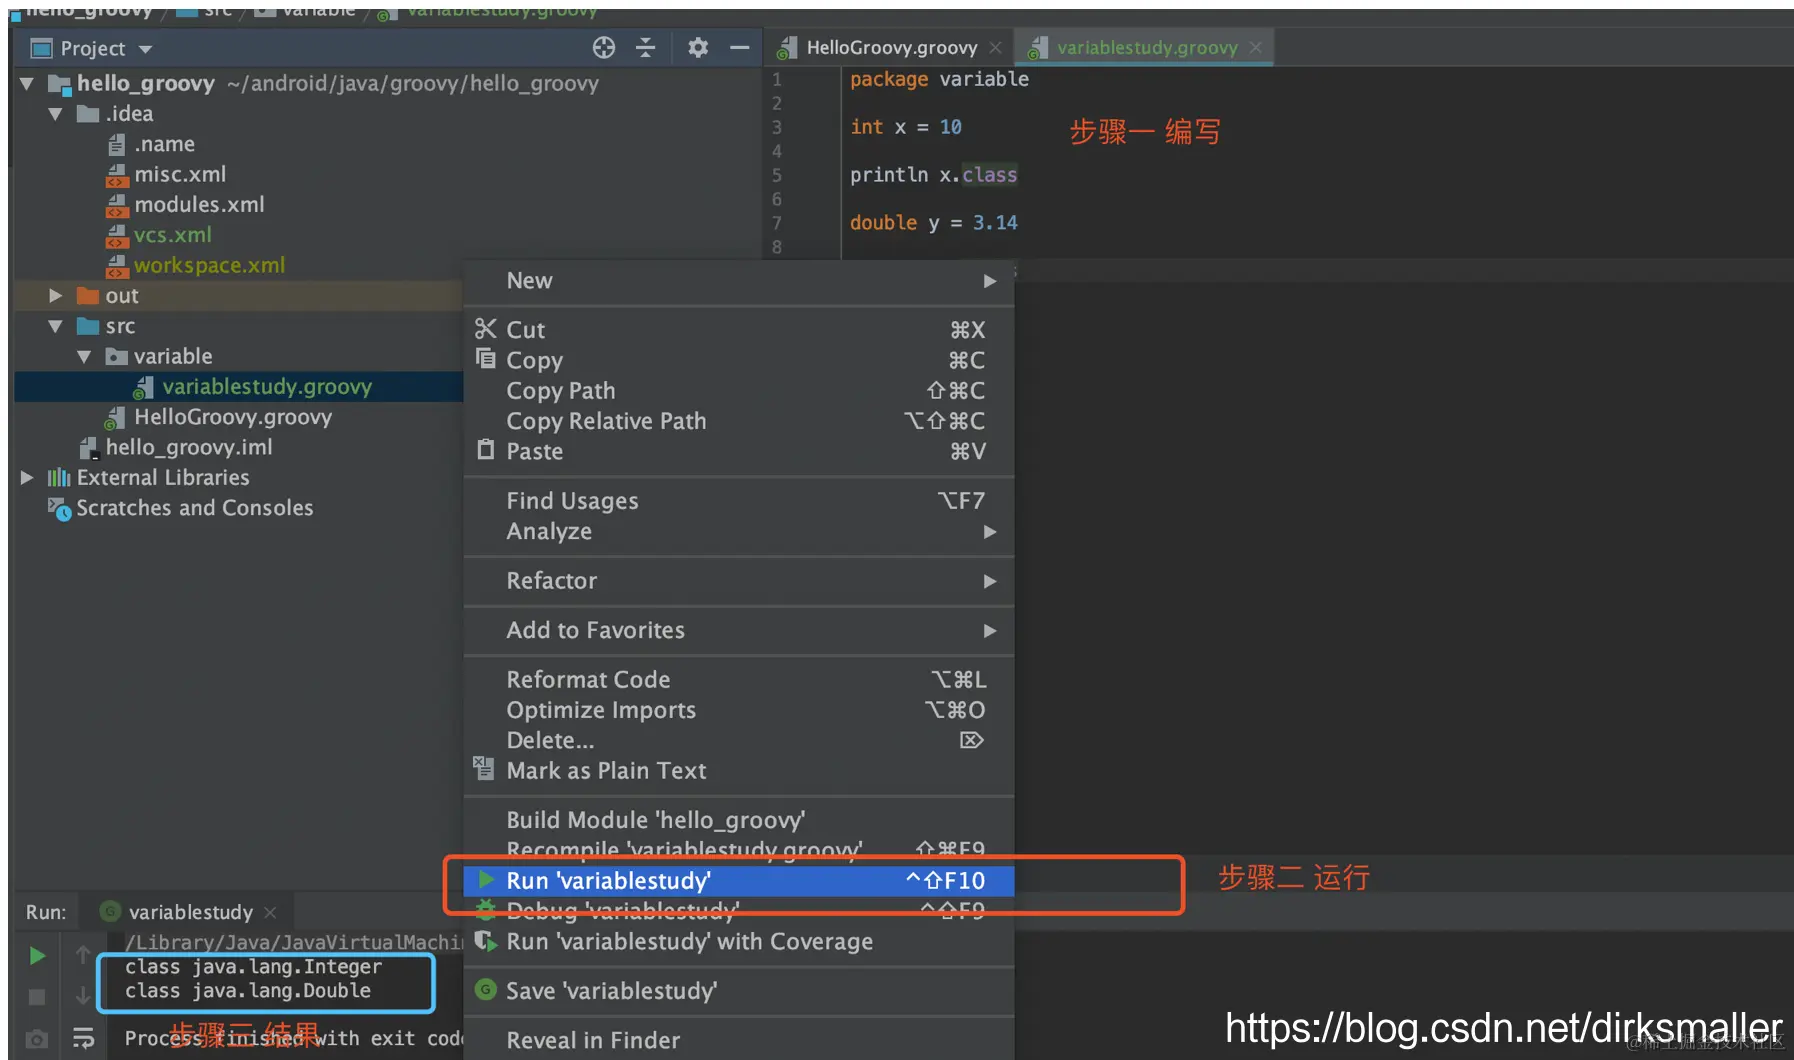Choose Run 'variablestudy'
Screen dimensions: 1794x1060
(x=739, y=881)
